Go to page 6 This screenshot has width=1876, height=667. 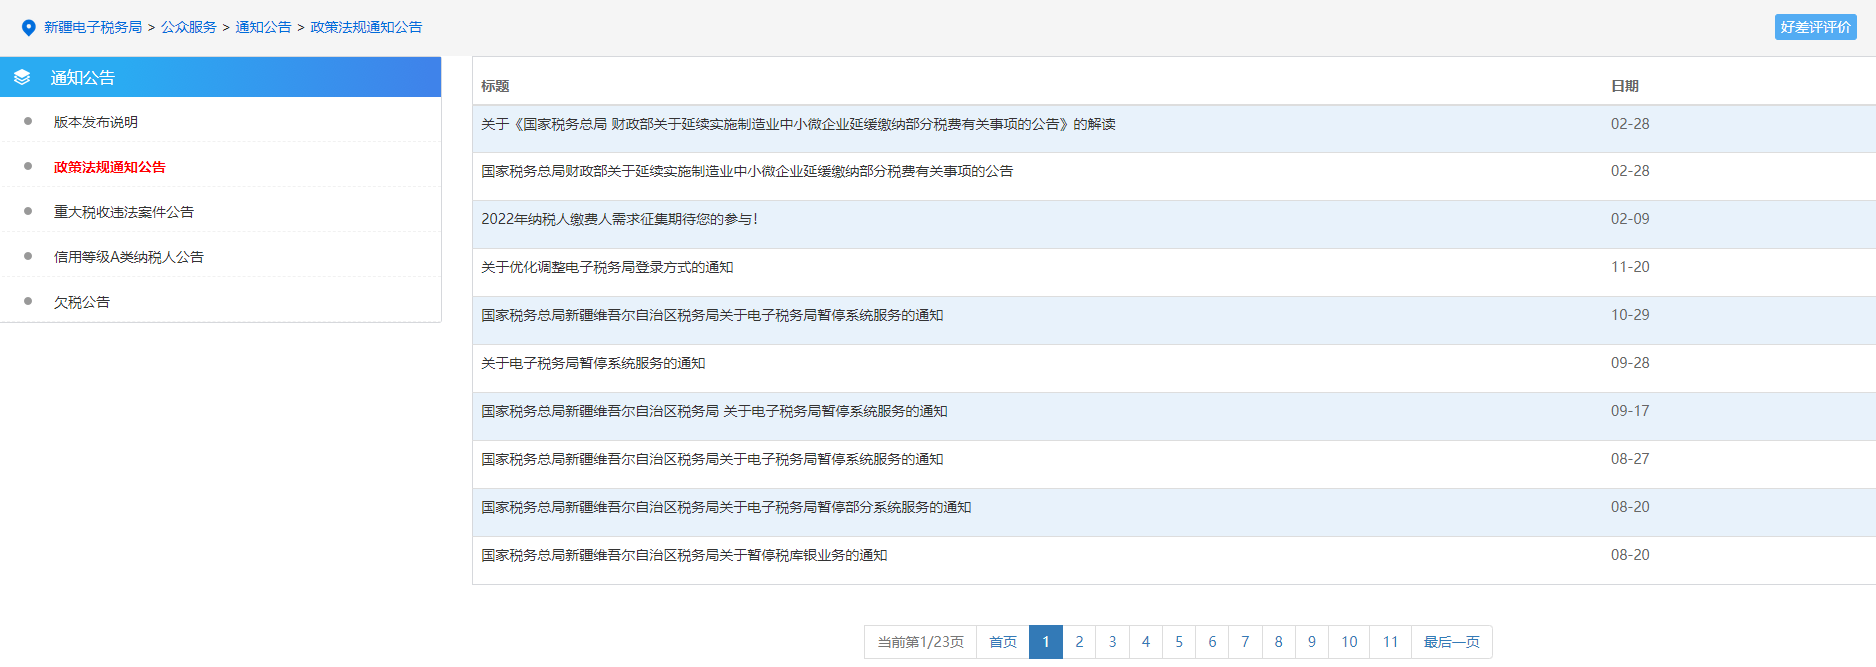point(1212,642)
